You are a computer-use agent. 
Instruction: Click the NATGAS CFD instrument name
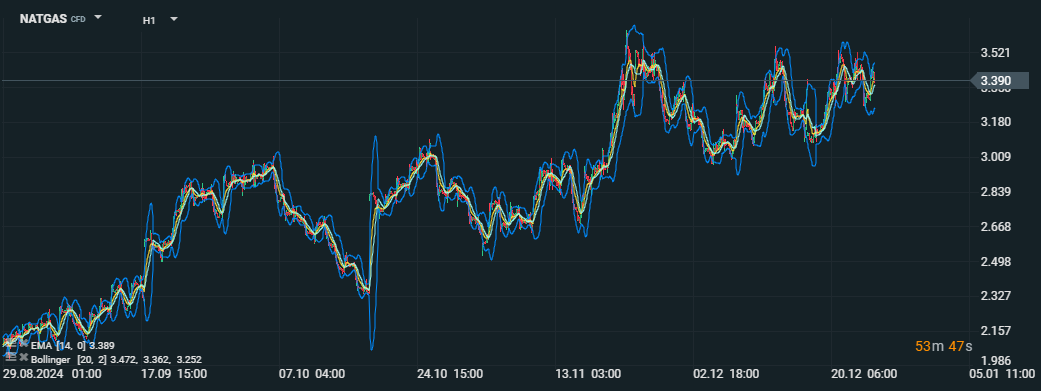pyautogui.click(x=52, y=19)
